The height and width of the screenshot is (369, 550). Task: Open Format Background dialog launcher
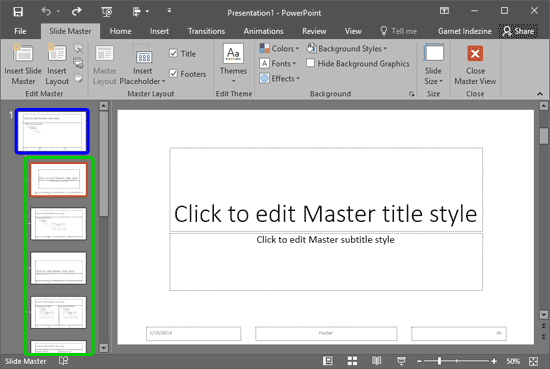(x=411, y=94)
